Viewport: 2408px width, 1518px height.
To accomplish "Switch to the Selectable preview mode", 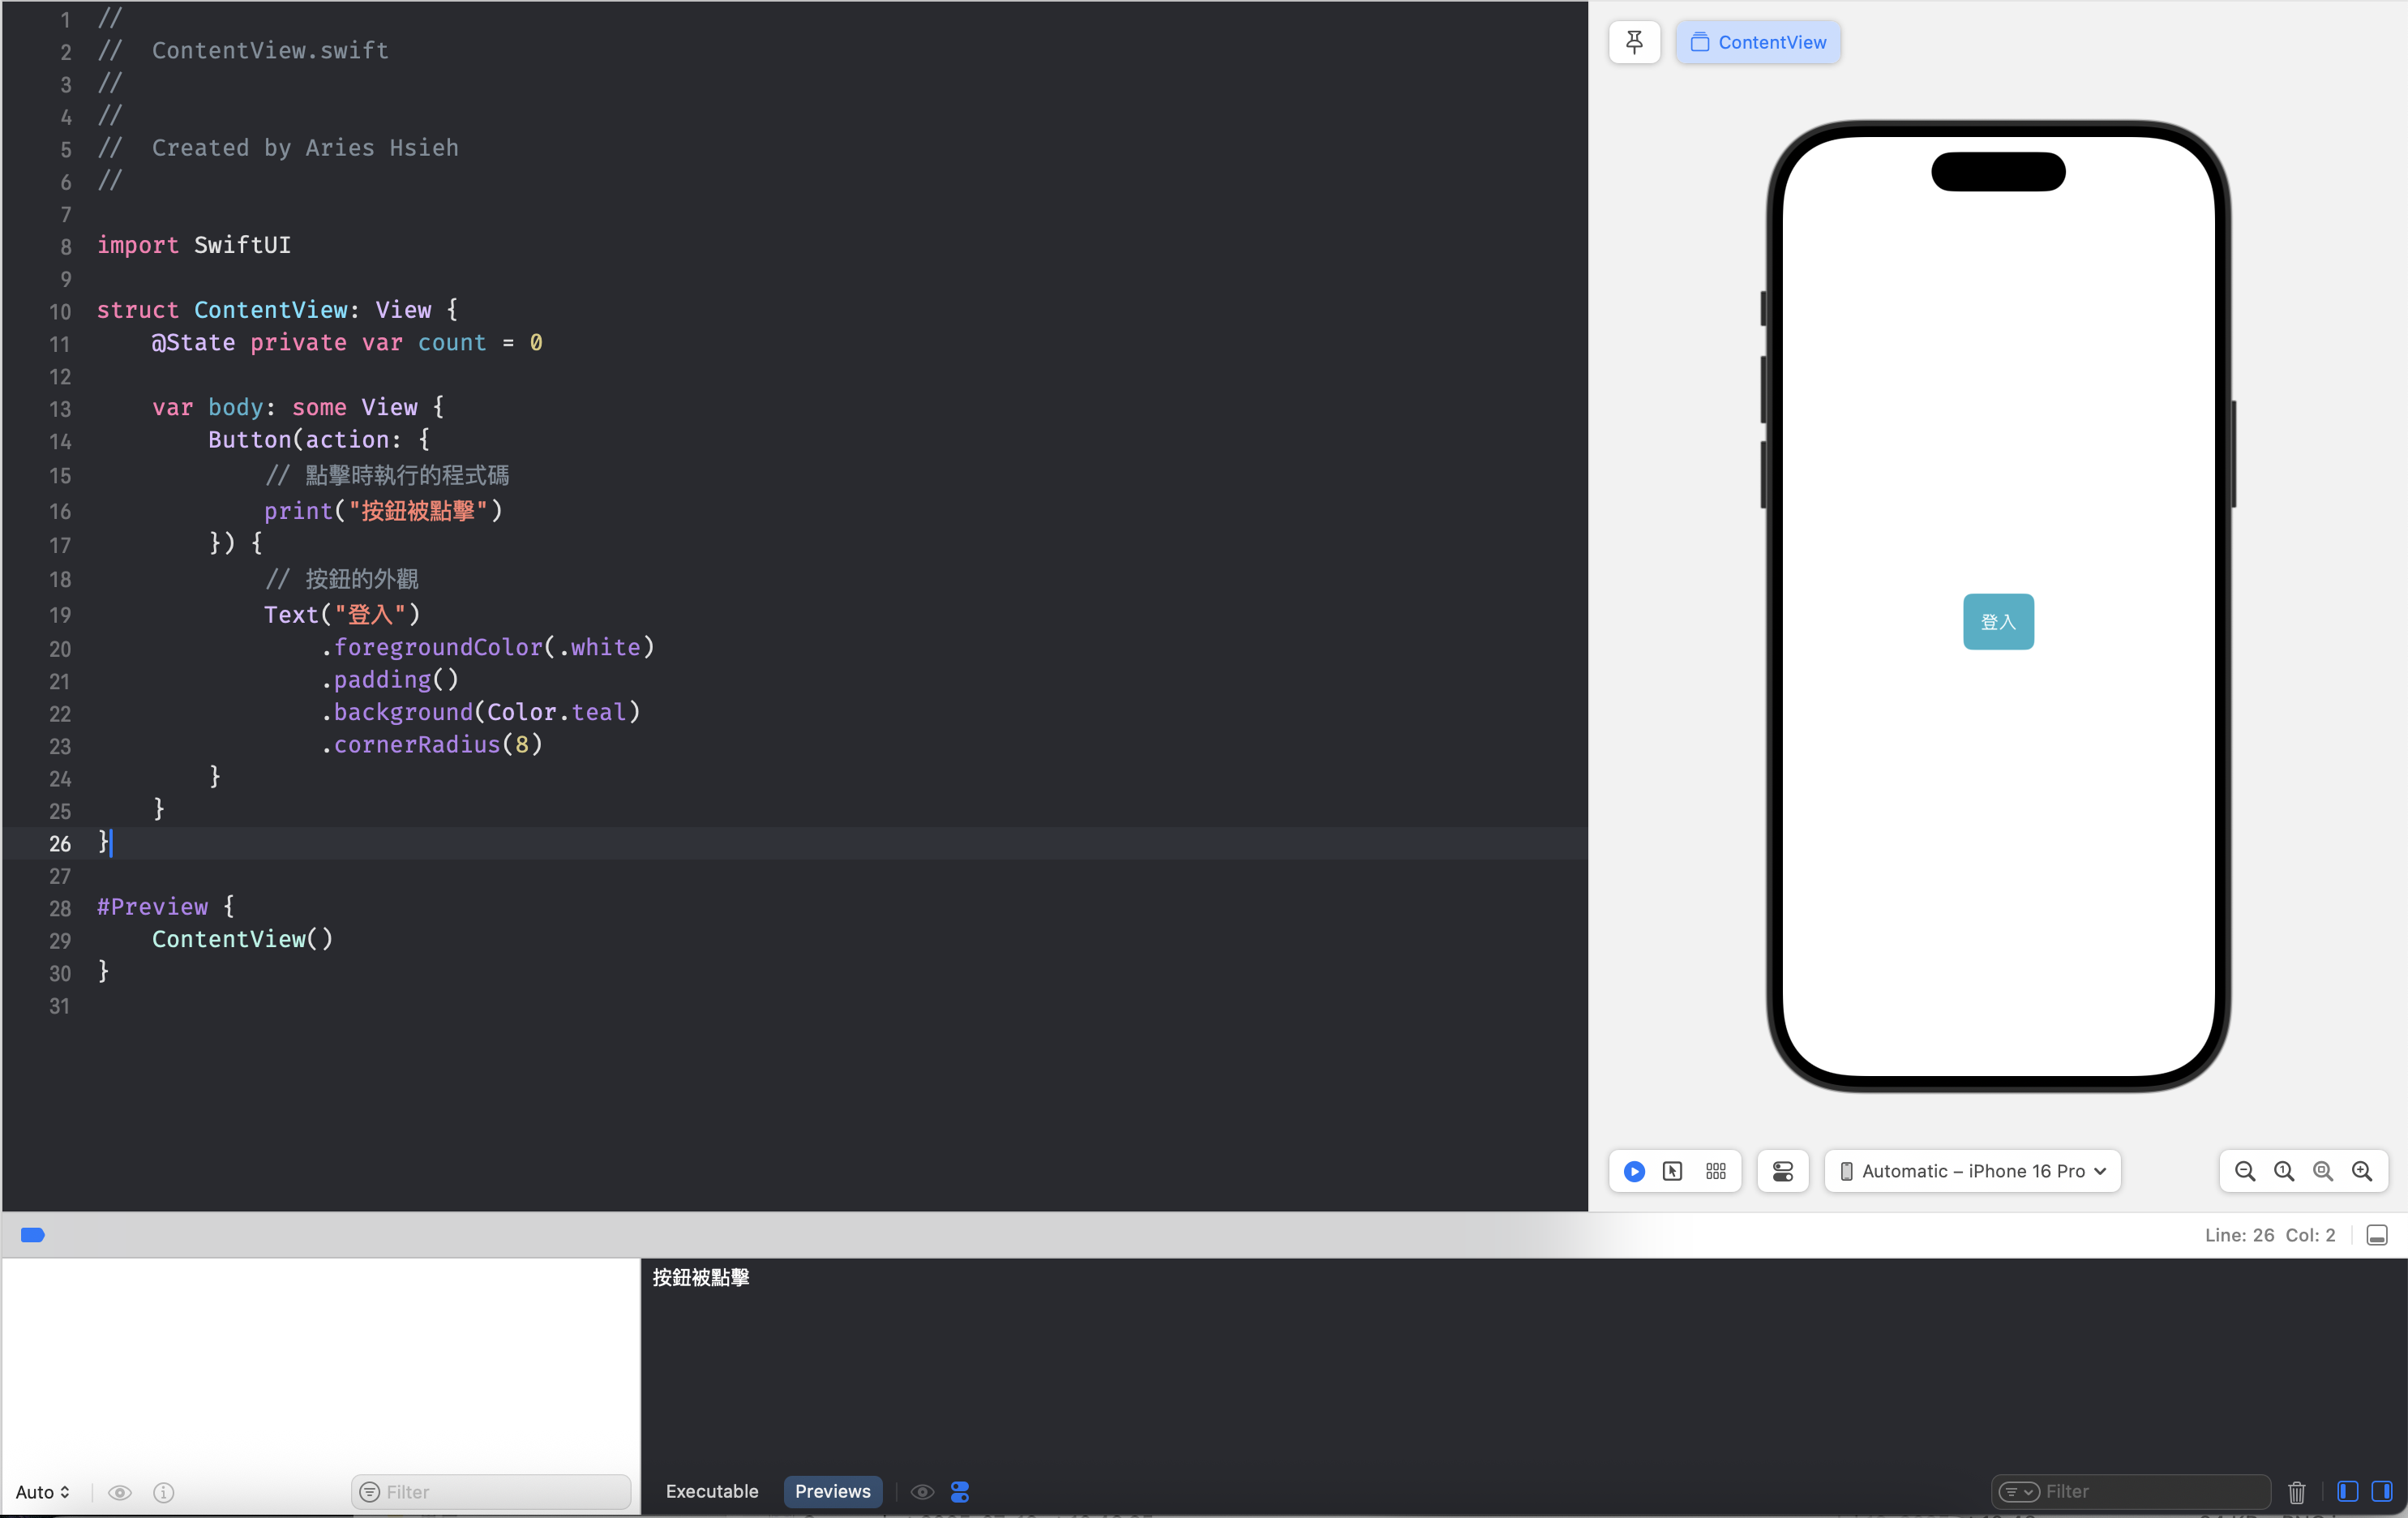I will point(1673,1171).
